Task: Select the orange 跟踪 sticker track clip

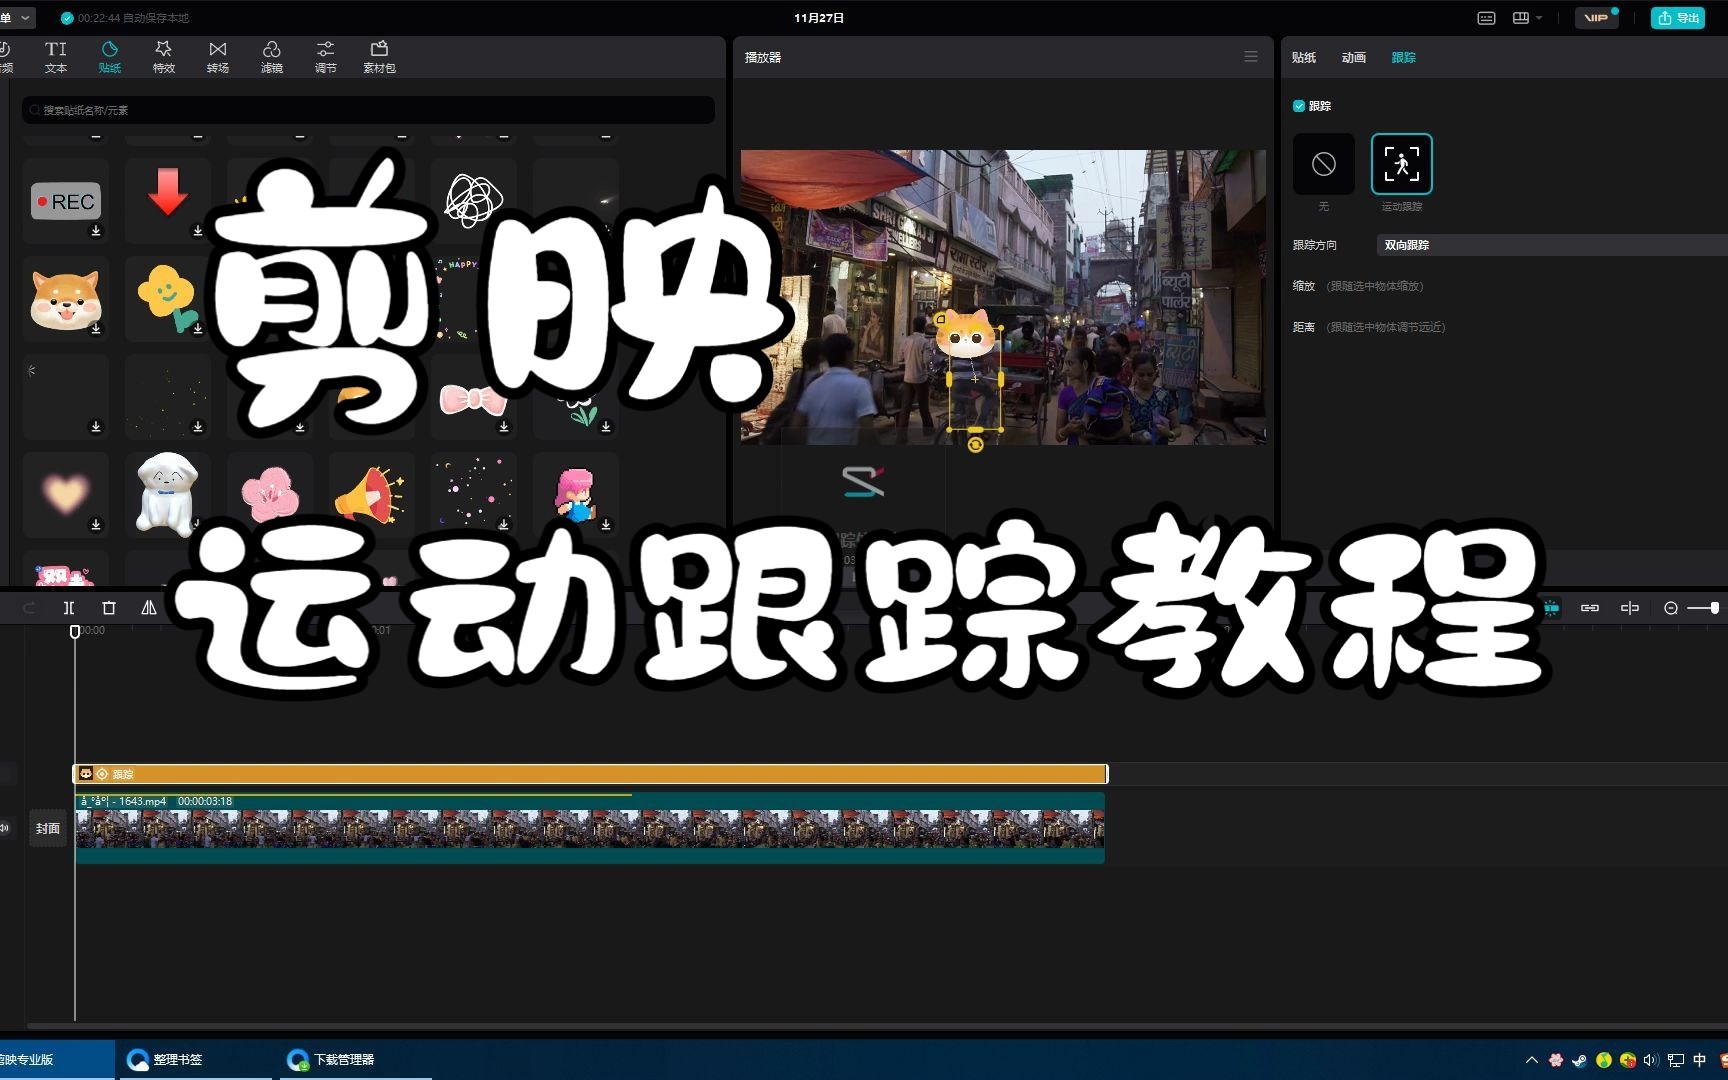Action: click(x=591, y=774)
